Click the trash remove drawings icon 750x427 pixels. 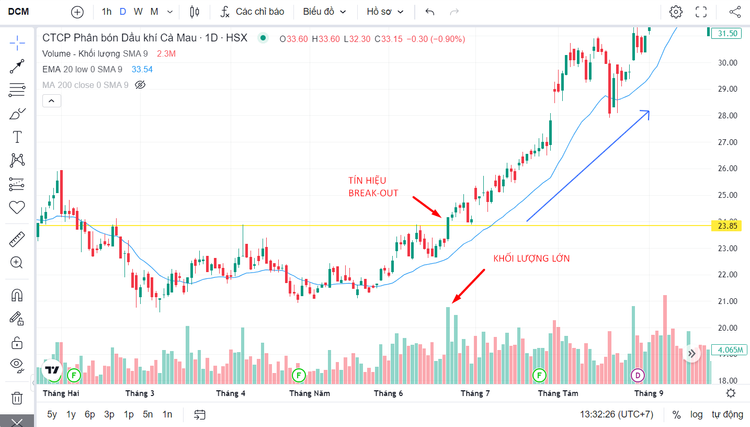[x=17, y=398]
